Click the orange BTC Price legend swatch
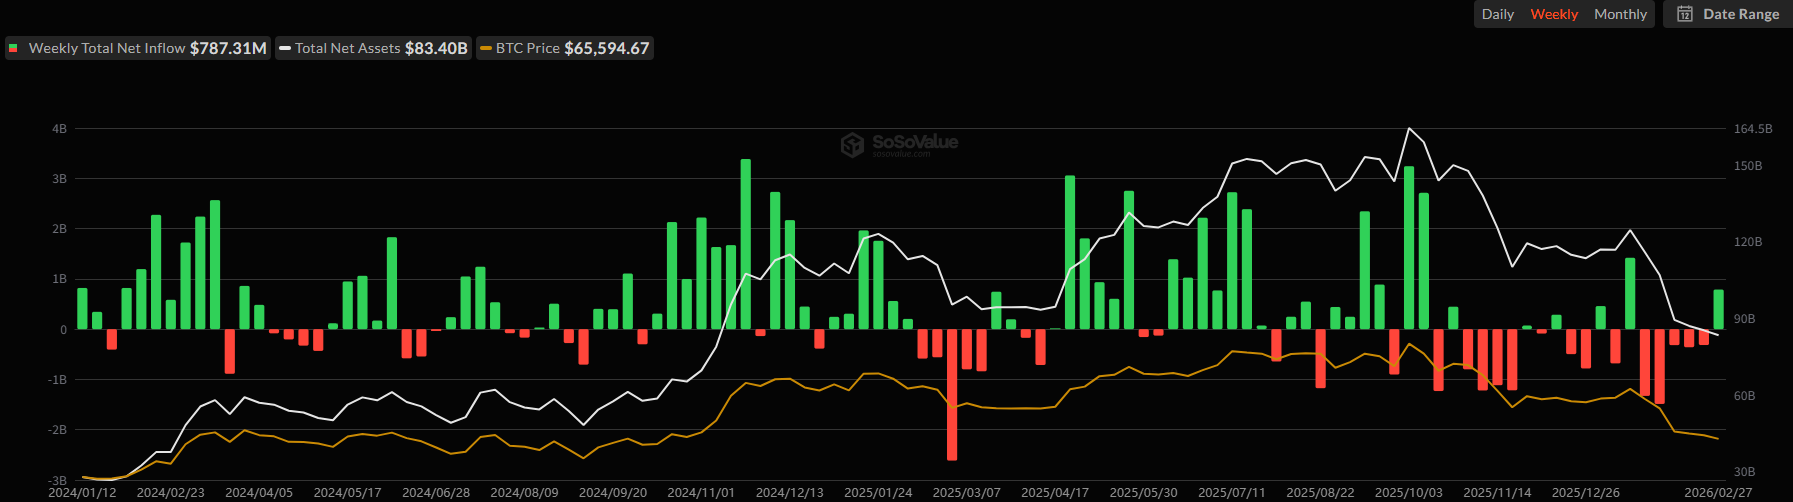1793x502 pixels. (x=486, y=48)
